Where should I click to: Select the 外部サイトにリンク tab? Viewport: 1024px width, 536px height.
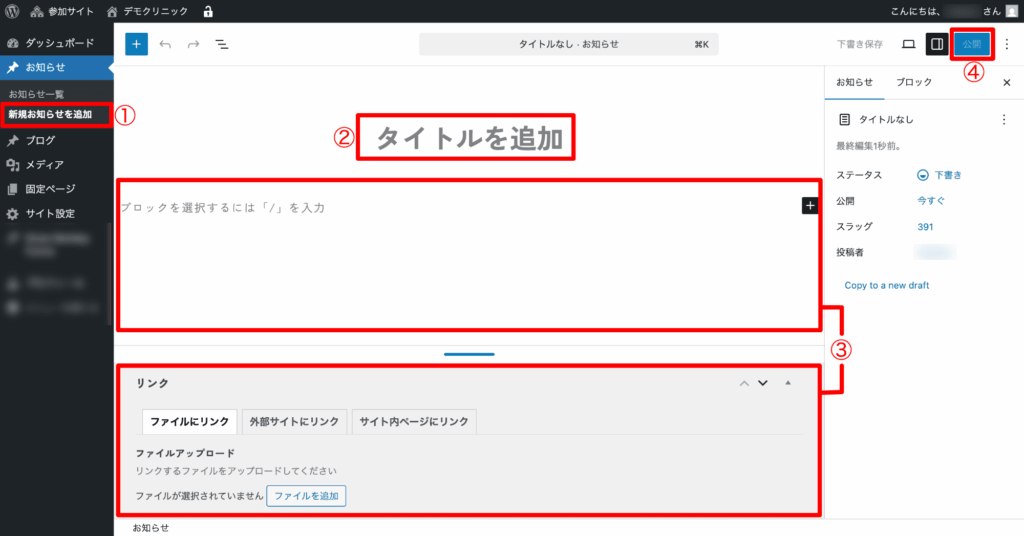click(x=295, y=422)
